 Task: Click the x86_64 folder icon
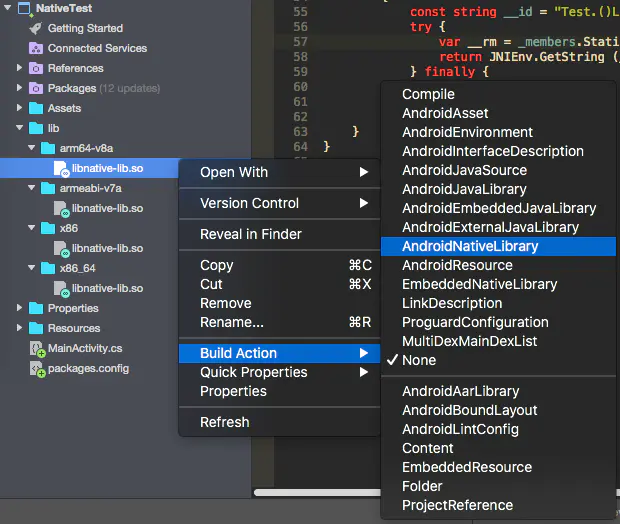click(48, 268)
